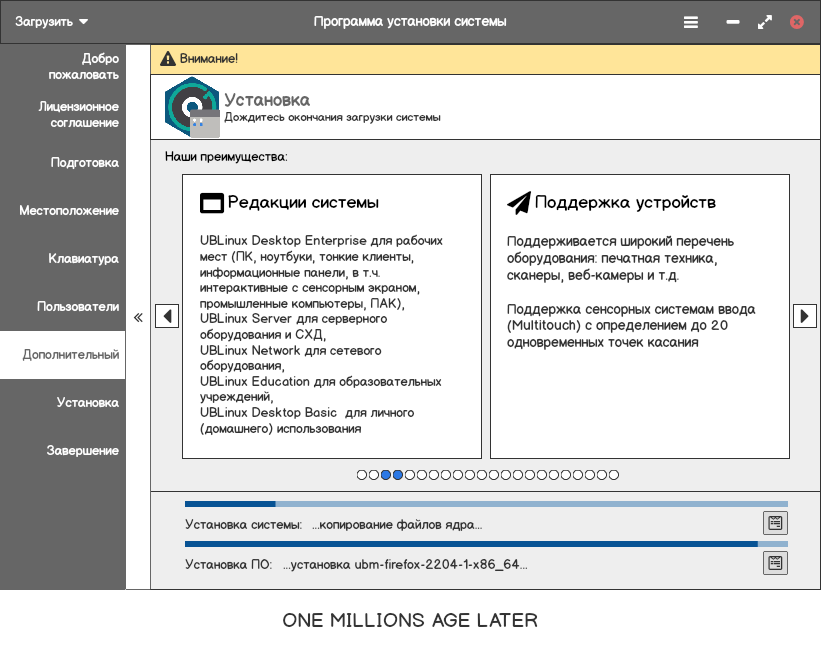
Task: Click the UBLinux Desktop Basic line
Action: pos(307,420)
